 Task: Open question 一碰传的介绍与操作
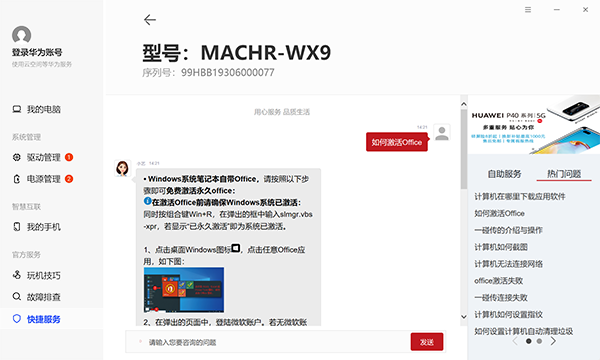[x=508, y=230]
